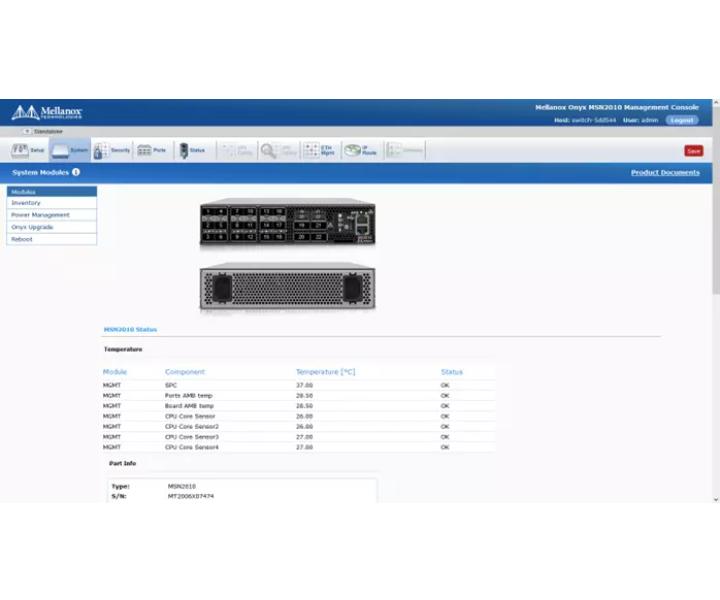Image resolution: width=720 pixels, height=600 pixels.
Task: Expand the Standalone dropdown arrow
Action: [x=27, y=131]
